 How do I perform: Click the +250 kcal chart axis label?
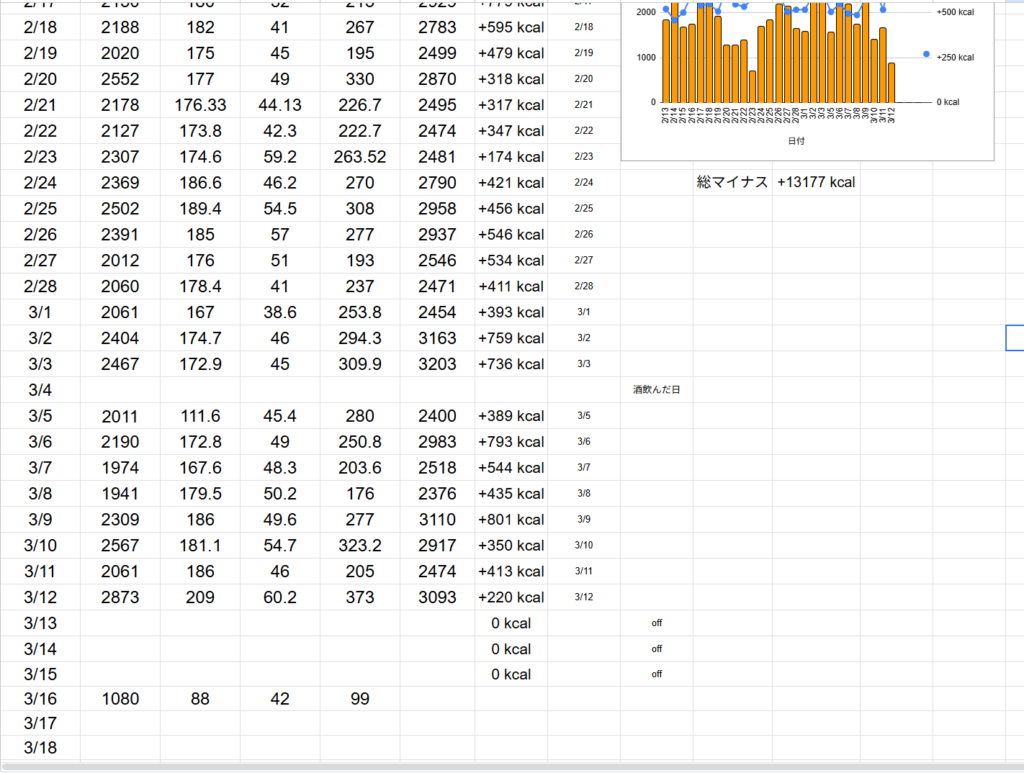pyautogui.click(x=954, y=57)
